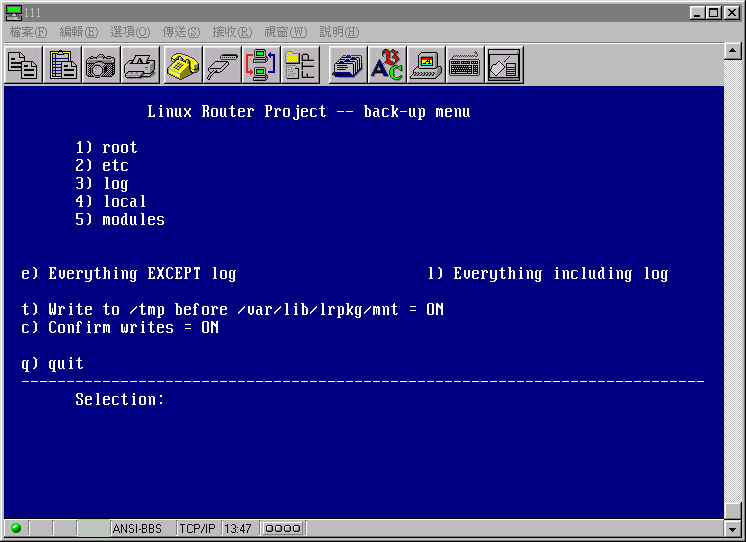Click the scrollbar up arrow
Viewport: 746px width, 542px height.
pos(733,51)
